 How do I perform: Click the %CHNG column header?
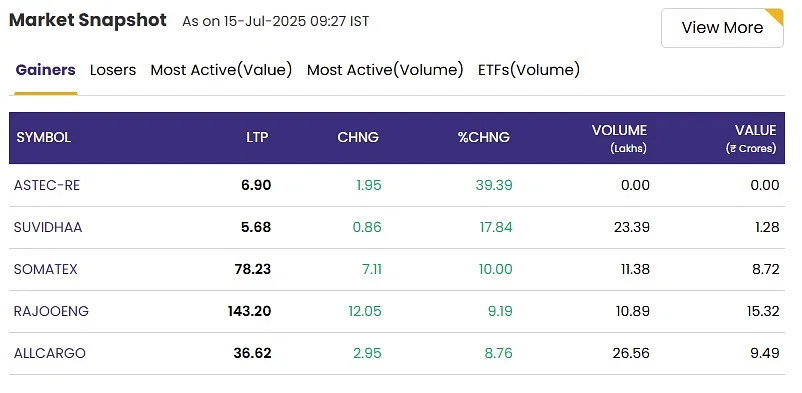484,138
